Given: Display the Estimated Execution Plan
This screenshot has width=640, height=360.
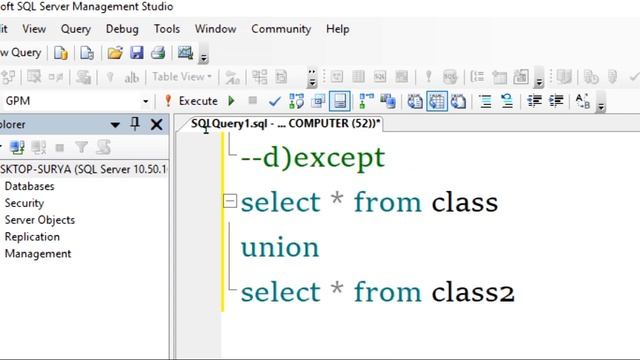Looking at the screenshot, I should tap(296, 101).
